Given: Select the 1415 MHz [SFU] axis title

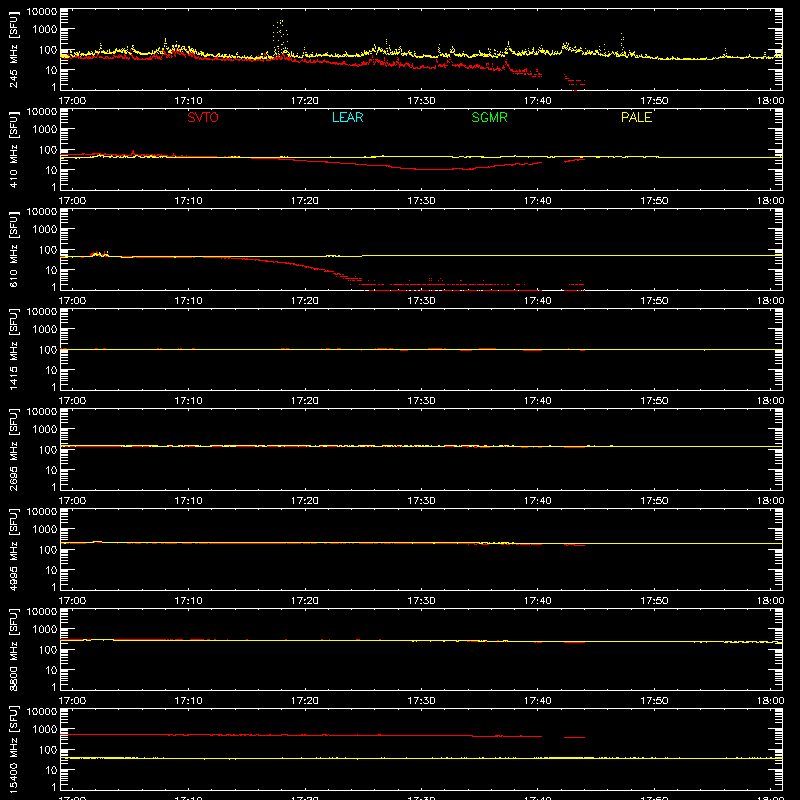Looking at the screenshot, I should (13, 349).
